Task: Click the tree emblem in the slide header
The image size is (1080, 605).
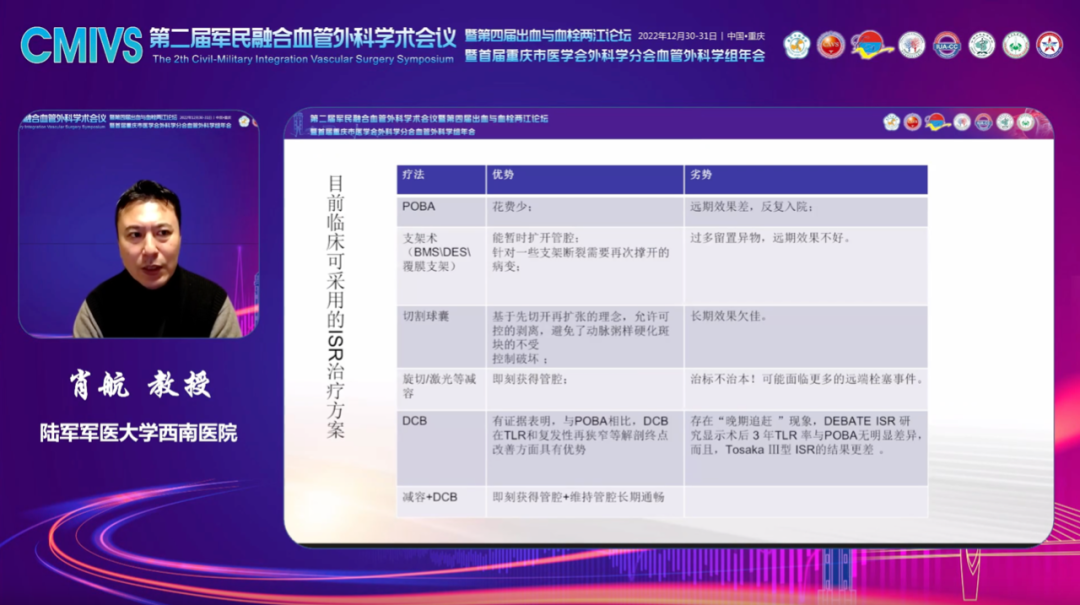Action: pyautogui.click(x=962, y=123)
